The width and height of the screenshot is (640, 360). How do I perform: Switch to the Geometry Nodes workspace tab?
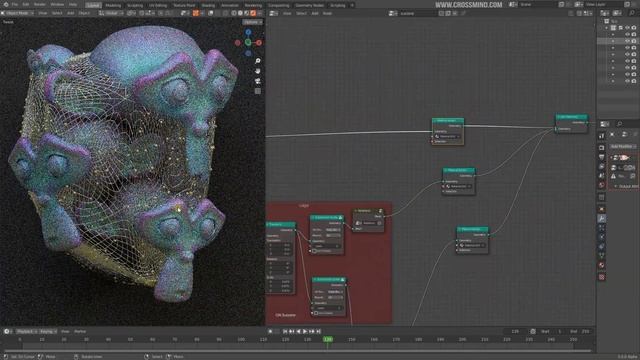(x=309, y=5)
